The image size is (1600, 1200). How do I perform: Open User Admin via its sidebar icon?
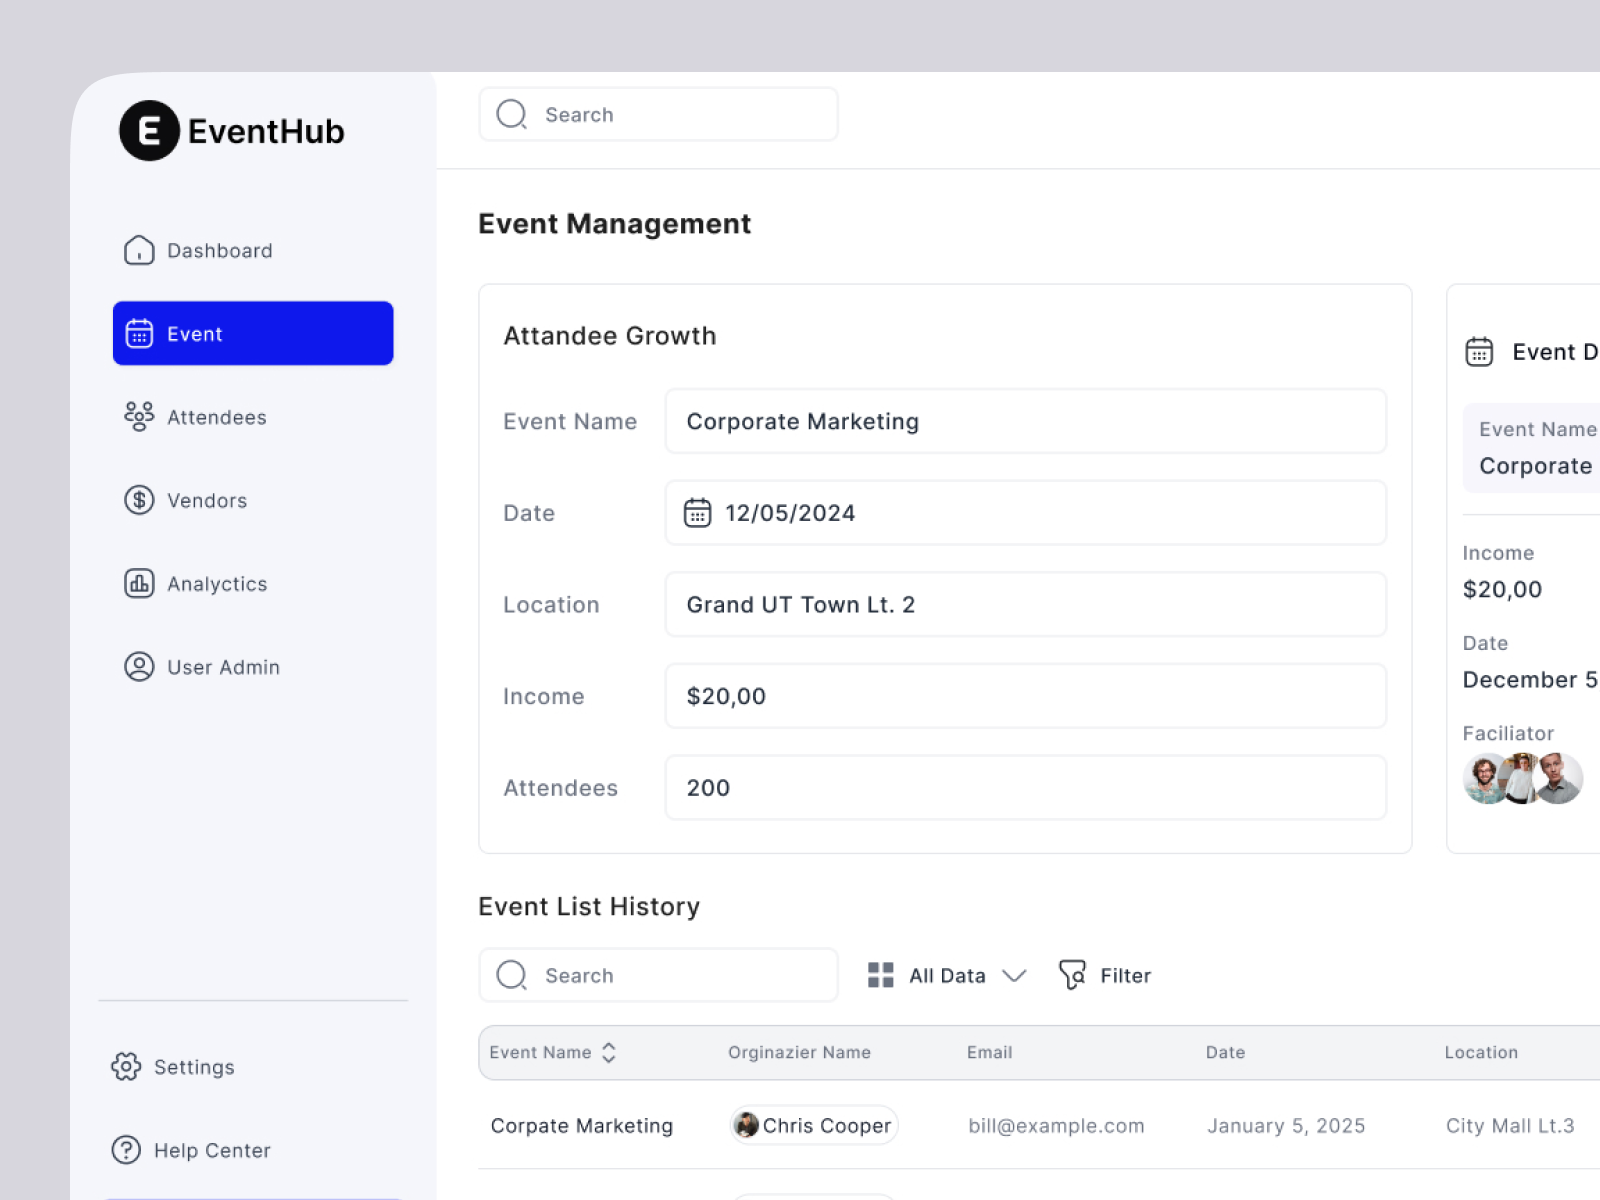(140, 667)
